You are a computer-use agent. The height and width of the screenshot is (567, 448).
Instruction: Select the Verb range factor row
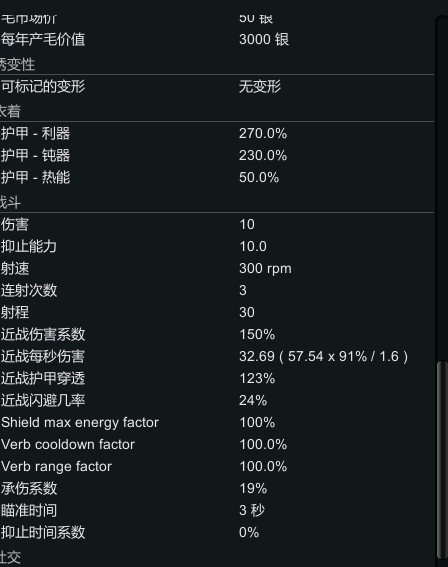coord(217,466)
